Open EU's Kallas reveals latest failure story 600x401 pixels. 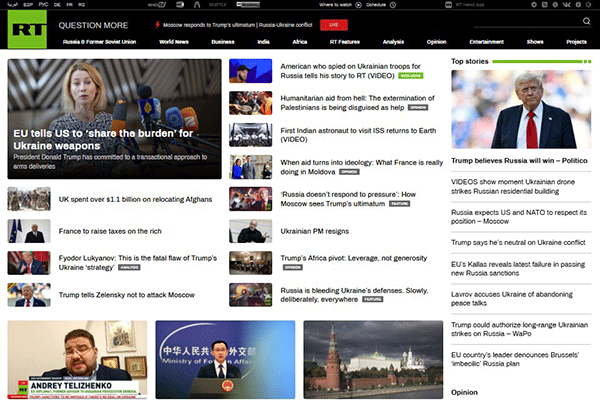[518, 269]
